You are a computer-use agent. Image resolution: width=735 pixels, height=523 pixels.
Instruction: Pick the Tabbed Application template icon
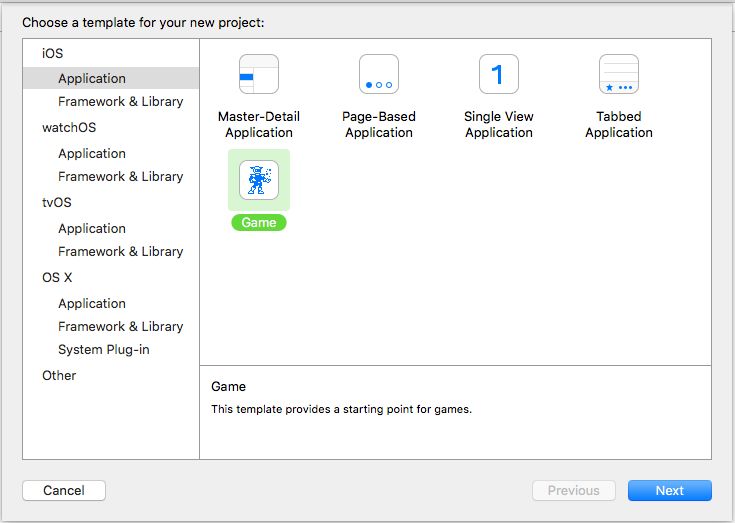click(x=619, y=74)
